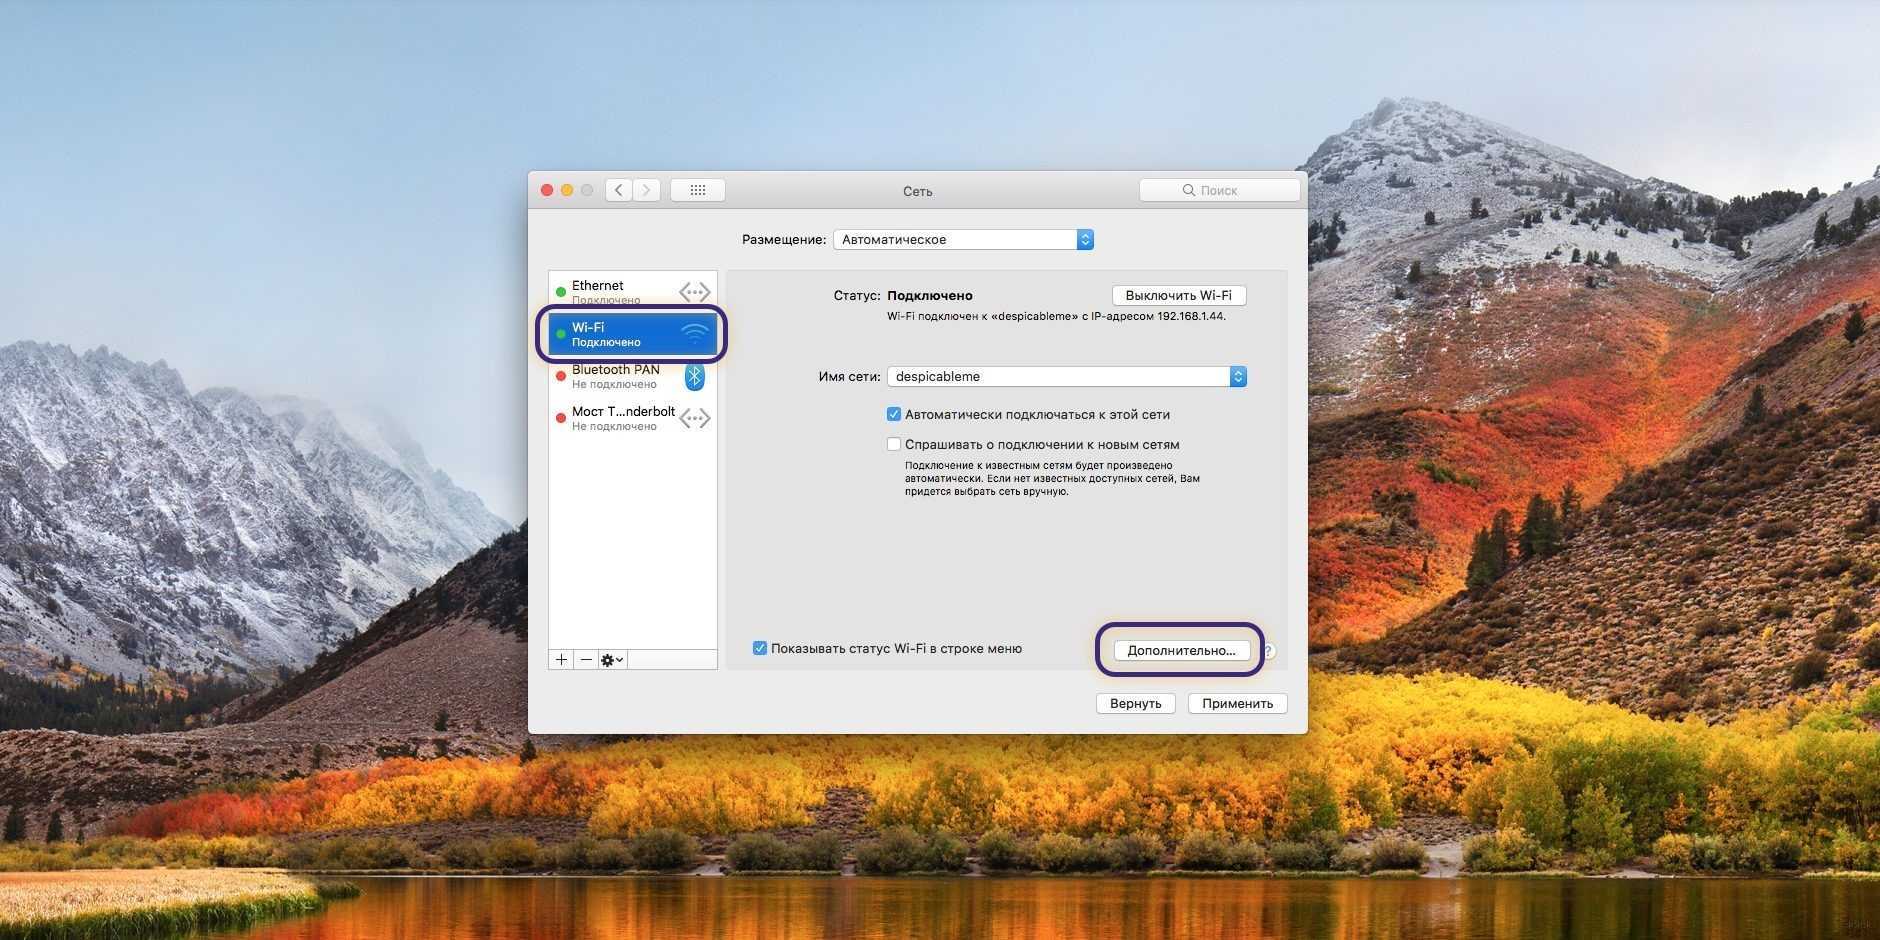Click the back navigation arrow
The width and height of the screenshot is (1880, 940).
(x=619, y=190)
